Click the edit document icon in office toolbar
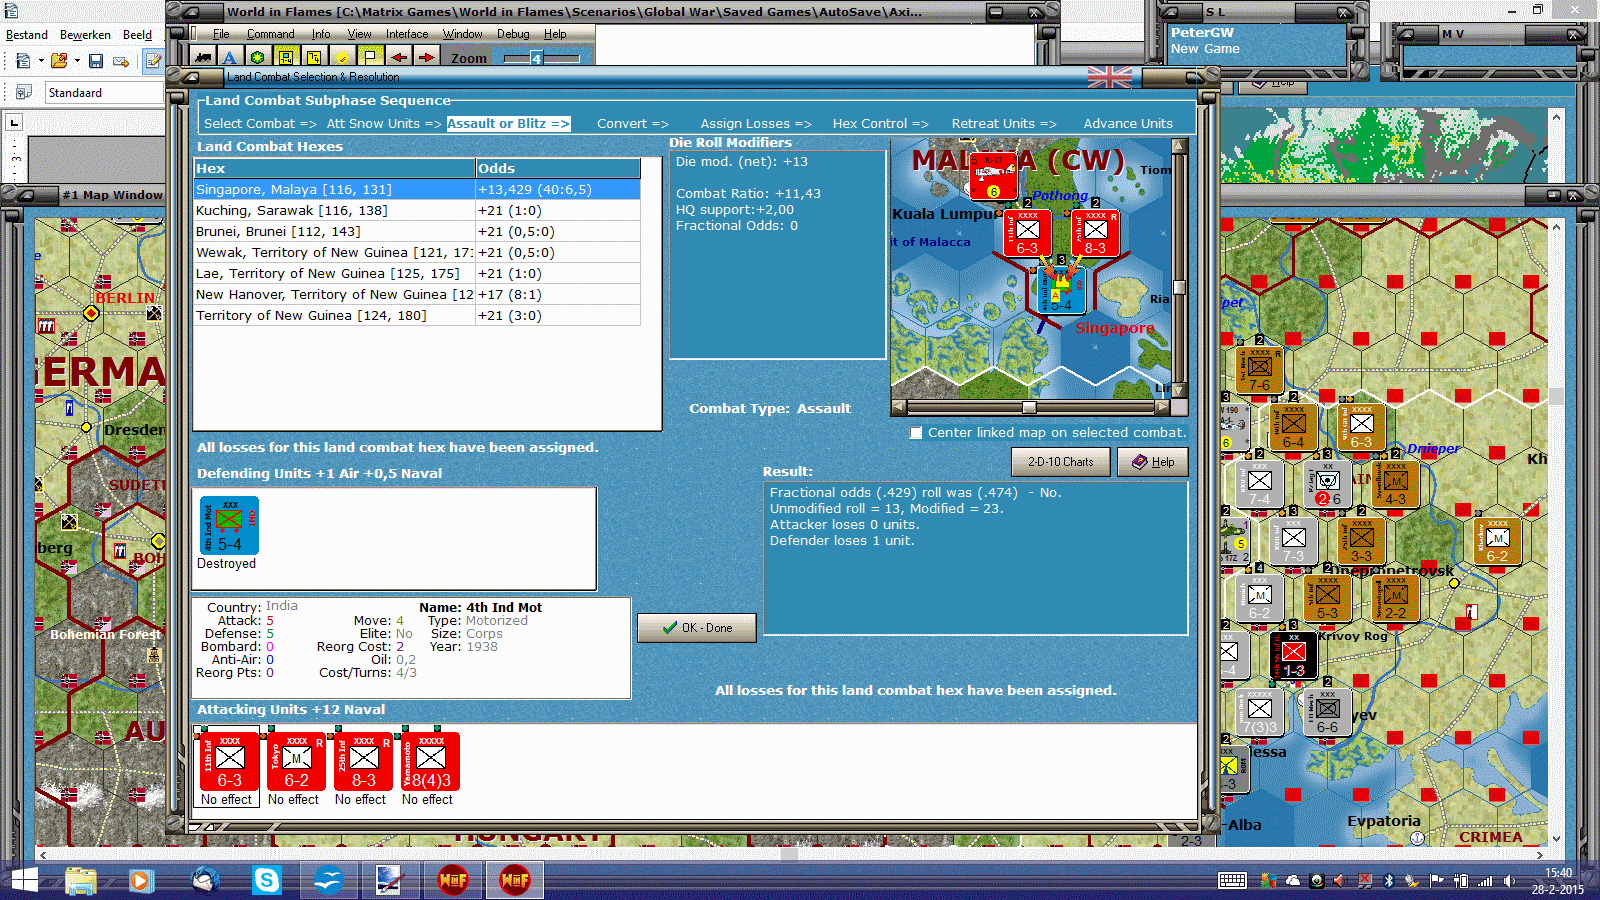The image size is (1600, 900). (153, 61)
